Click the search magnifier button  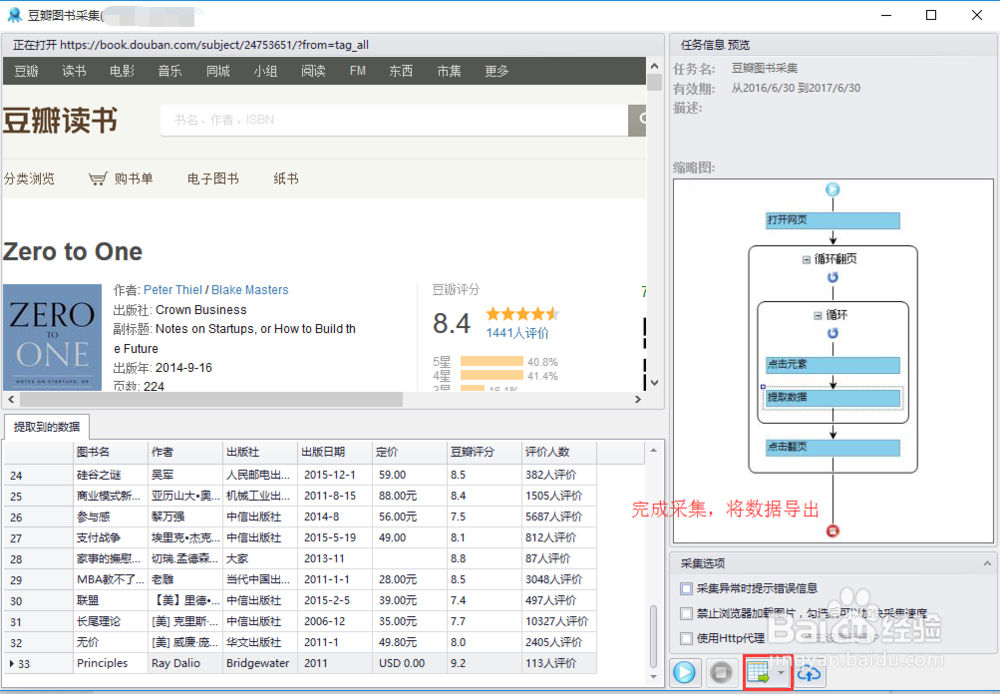point(638,120)
